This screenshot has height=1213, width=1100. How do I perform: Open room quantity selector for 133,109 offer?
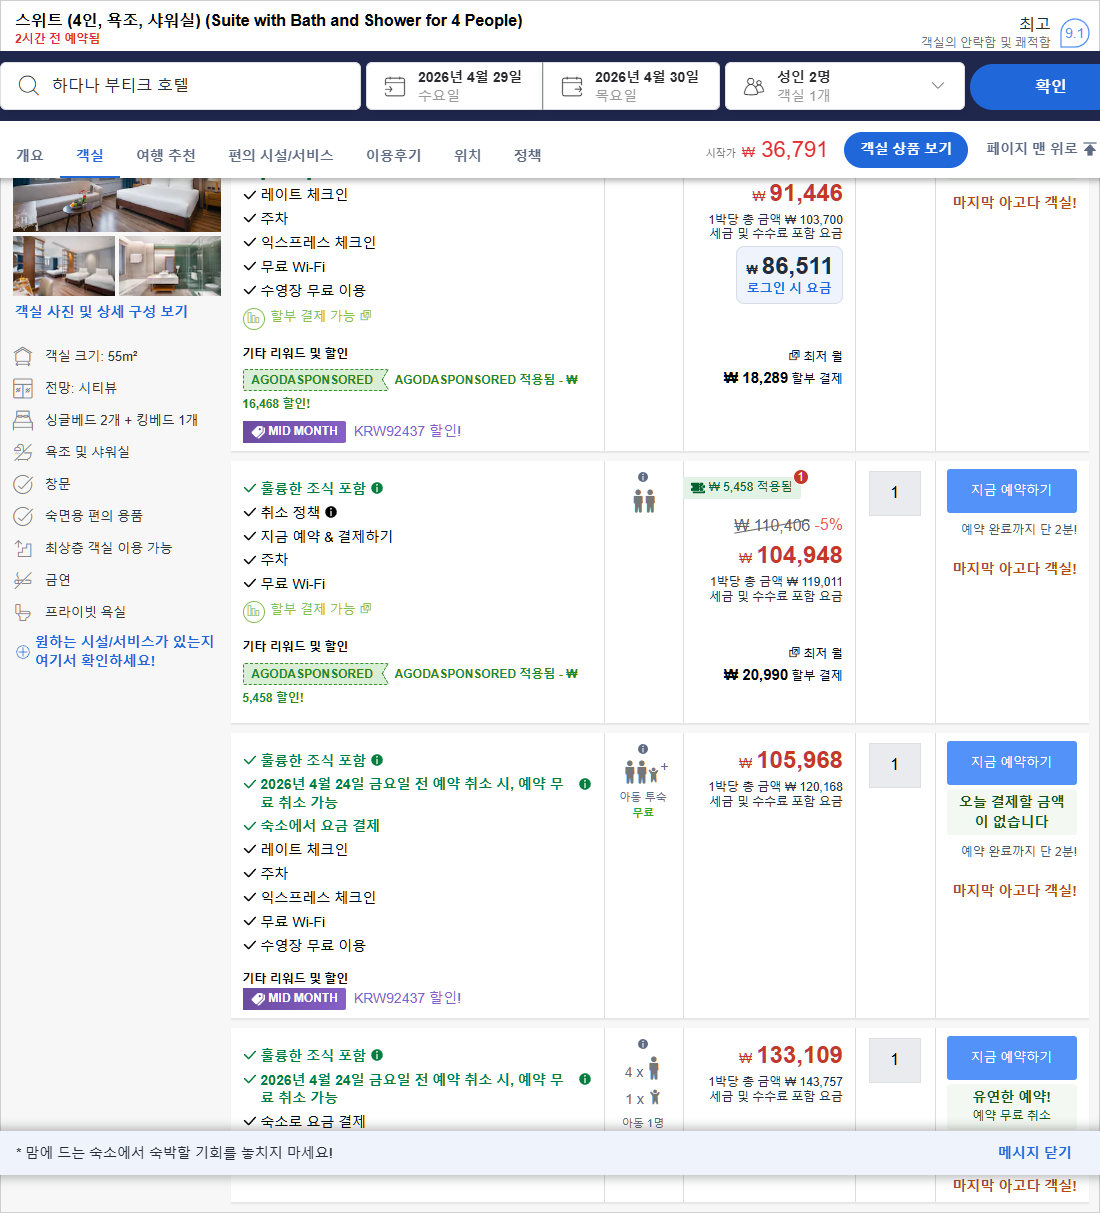click(x=895, y=1060)
